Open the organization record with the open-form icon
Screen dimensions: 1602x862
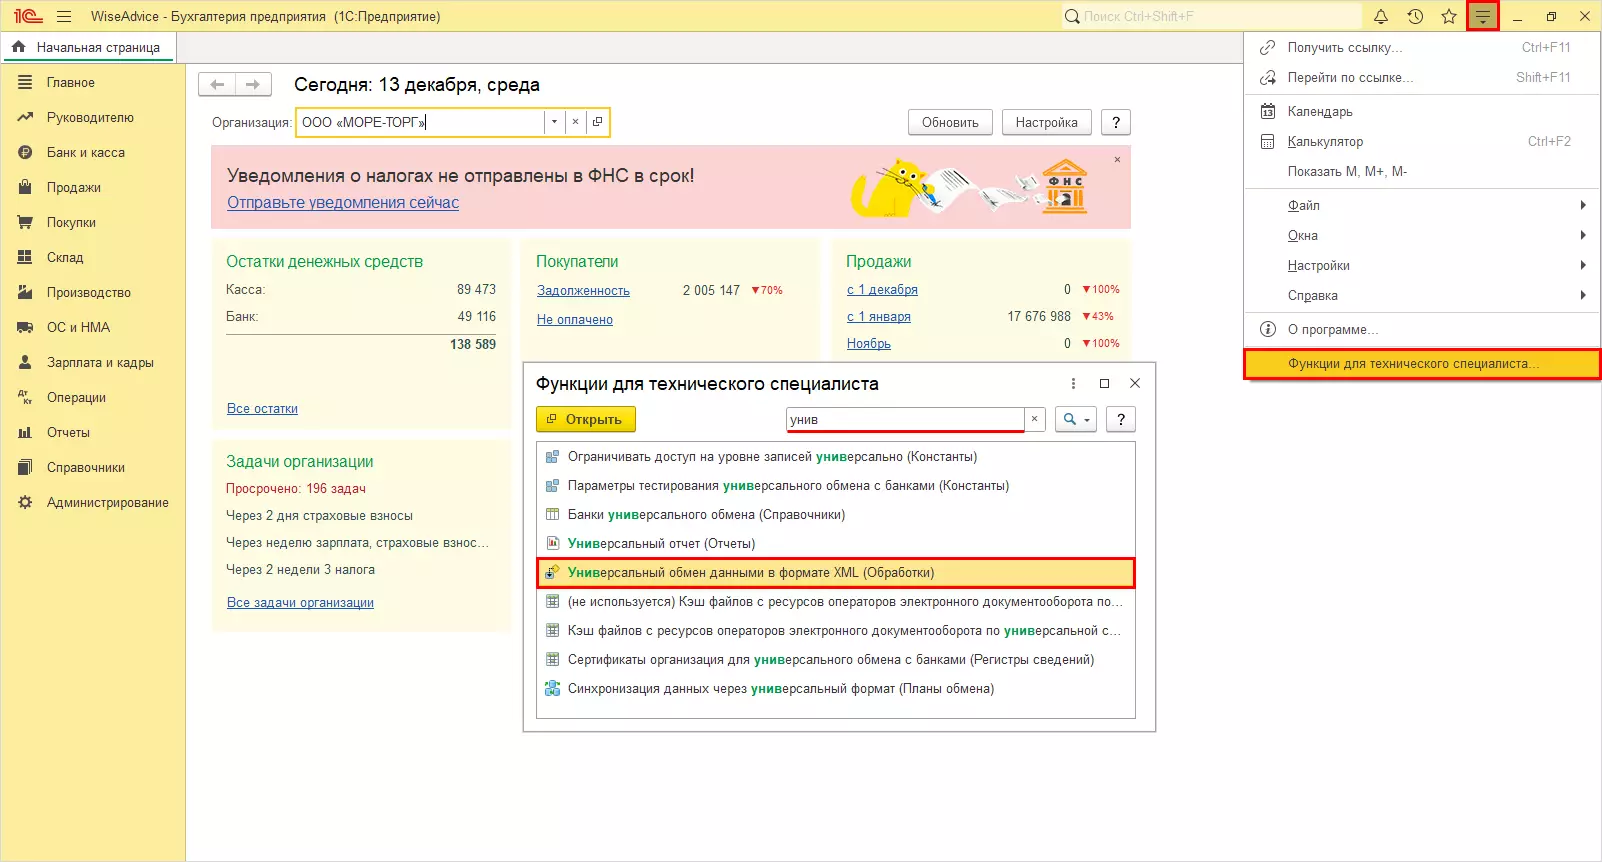597,122
